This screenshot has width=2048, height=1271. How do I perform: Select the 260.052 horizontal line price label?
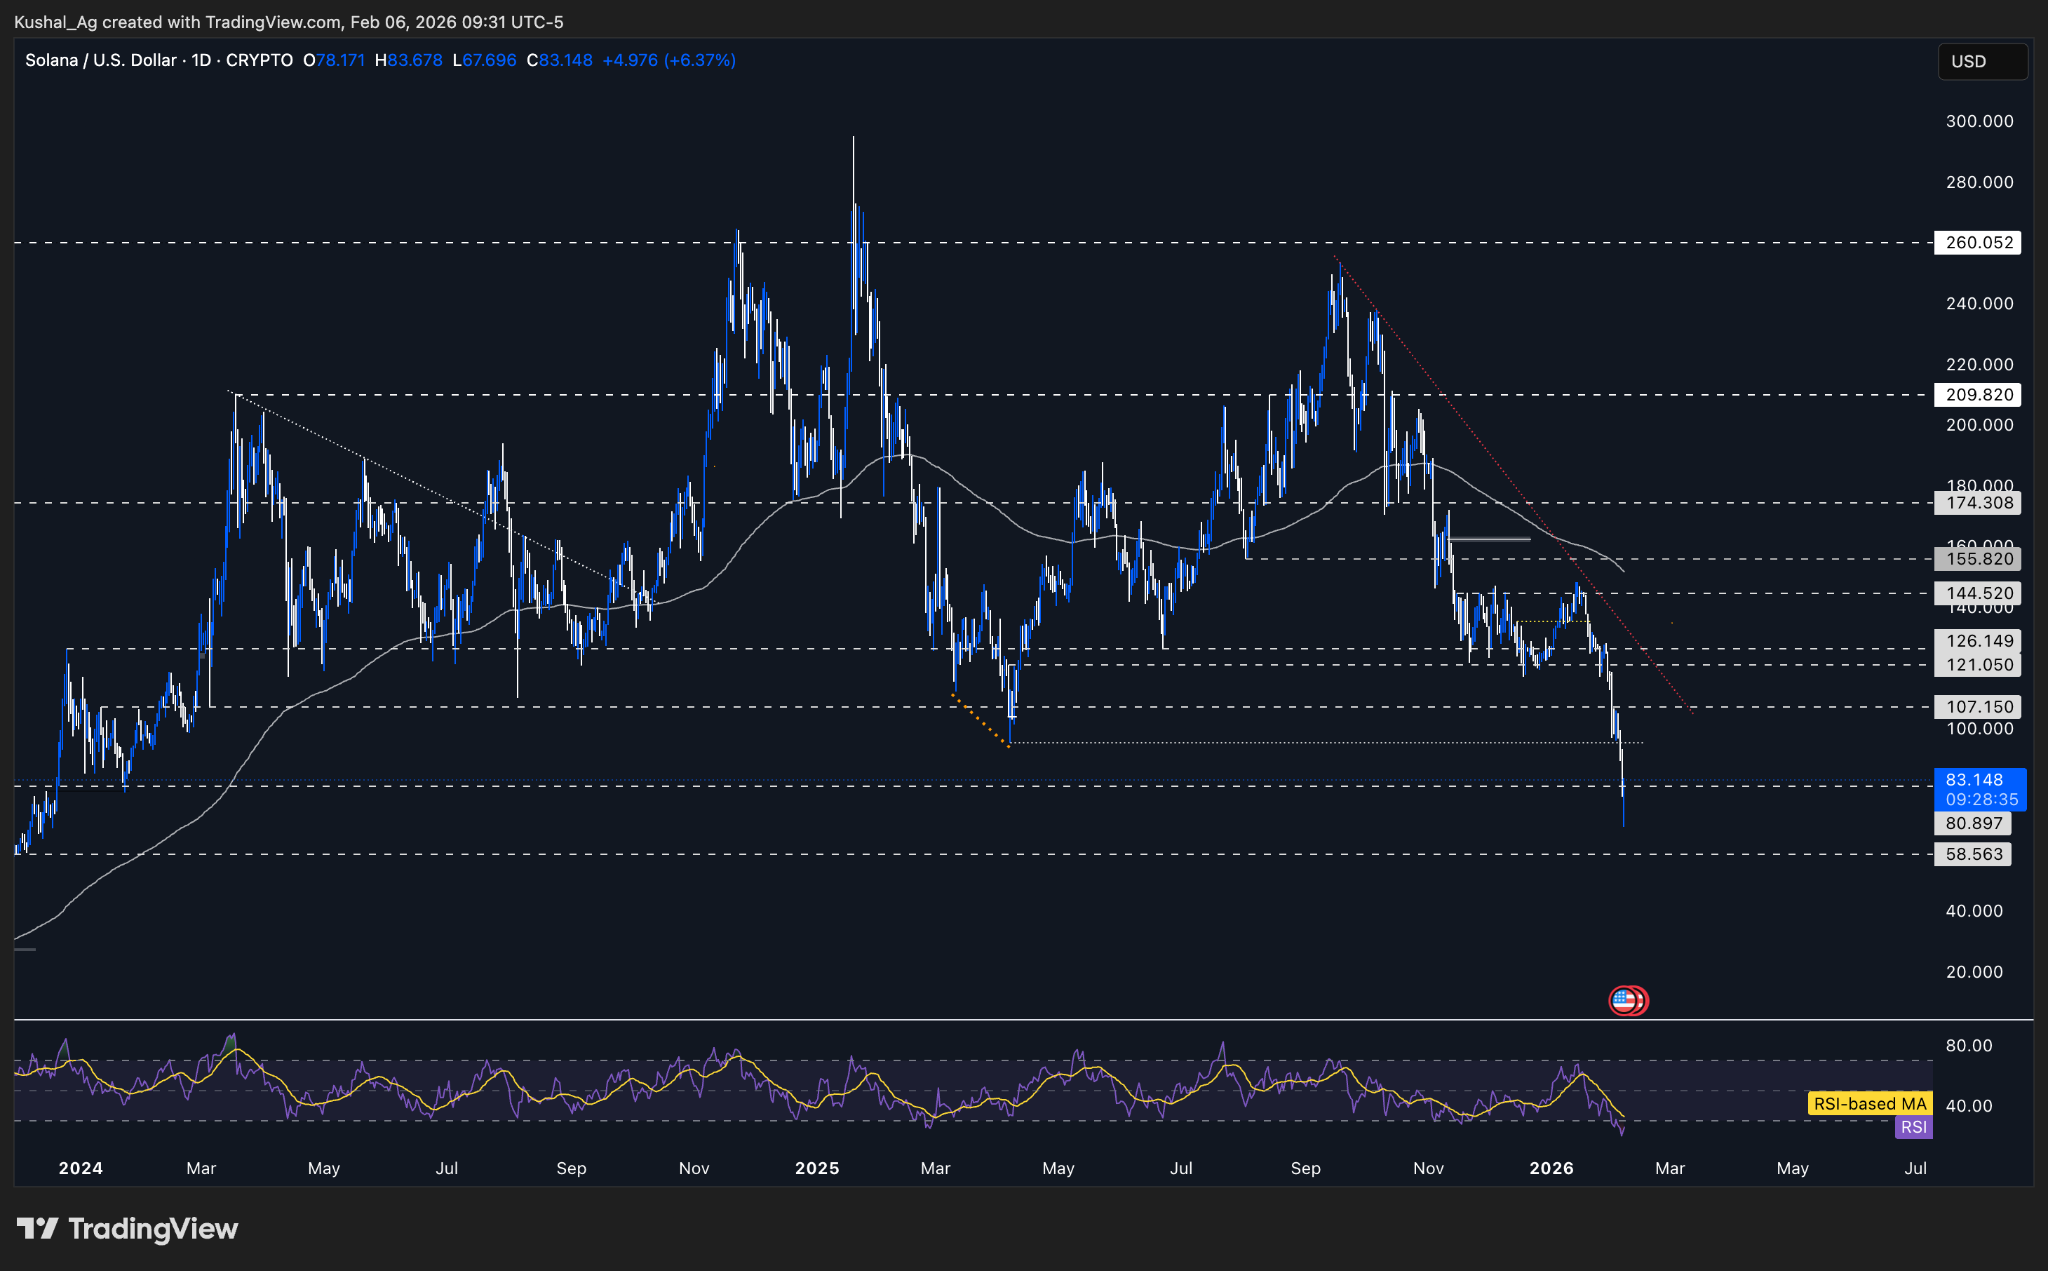pos(1977,243)
